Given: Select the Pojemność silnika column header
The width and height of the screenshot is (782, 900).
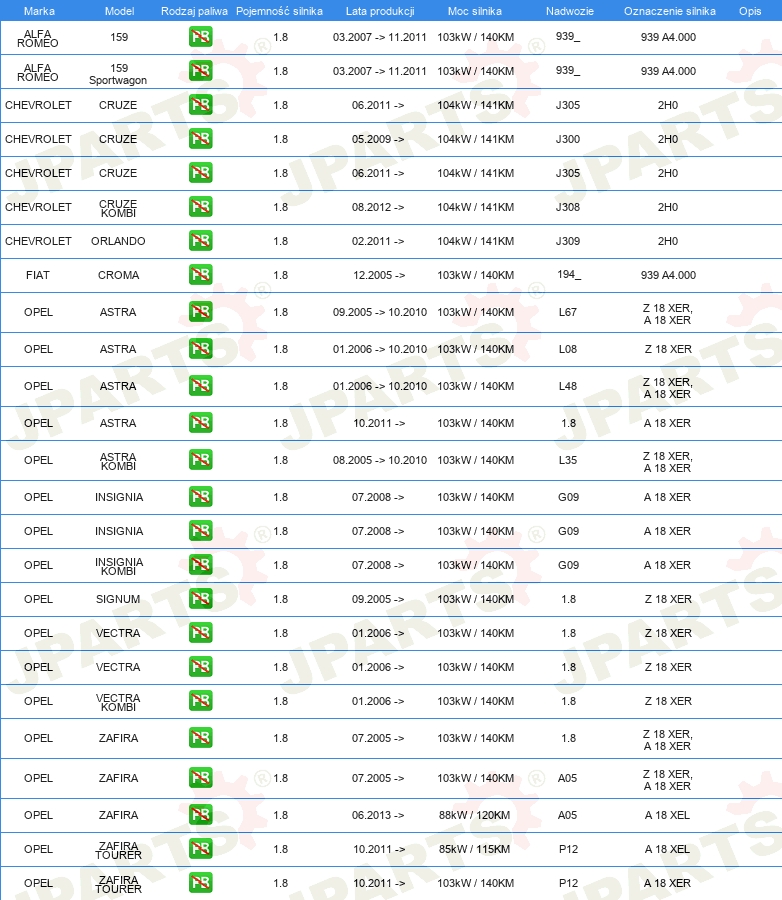Looking at the screenshot, I should click(x=279, y=11).
